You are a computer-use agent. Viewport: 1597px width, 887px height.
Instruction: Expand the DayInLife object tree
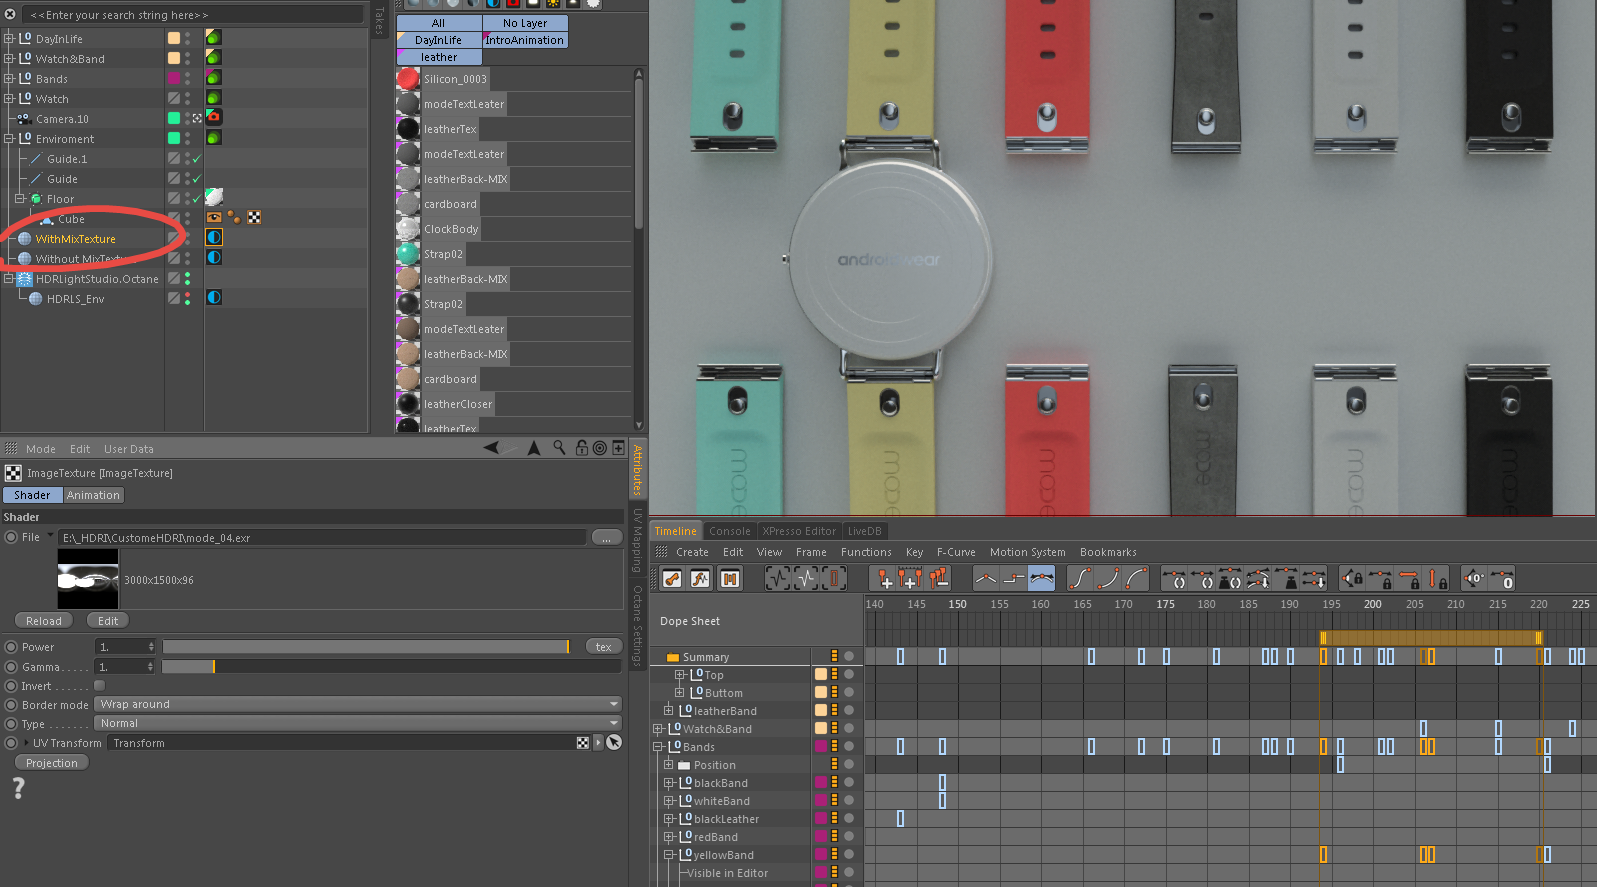point(9,39)
